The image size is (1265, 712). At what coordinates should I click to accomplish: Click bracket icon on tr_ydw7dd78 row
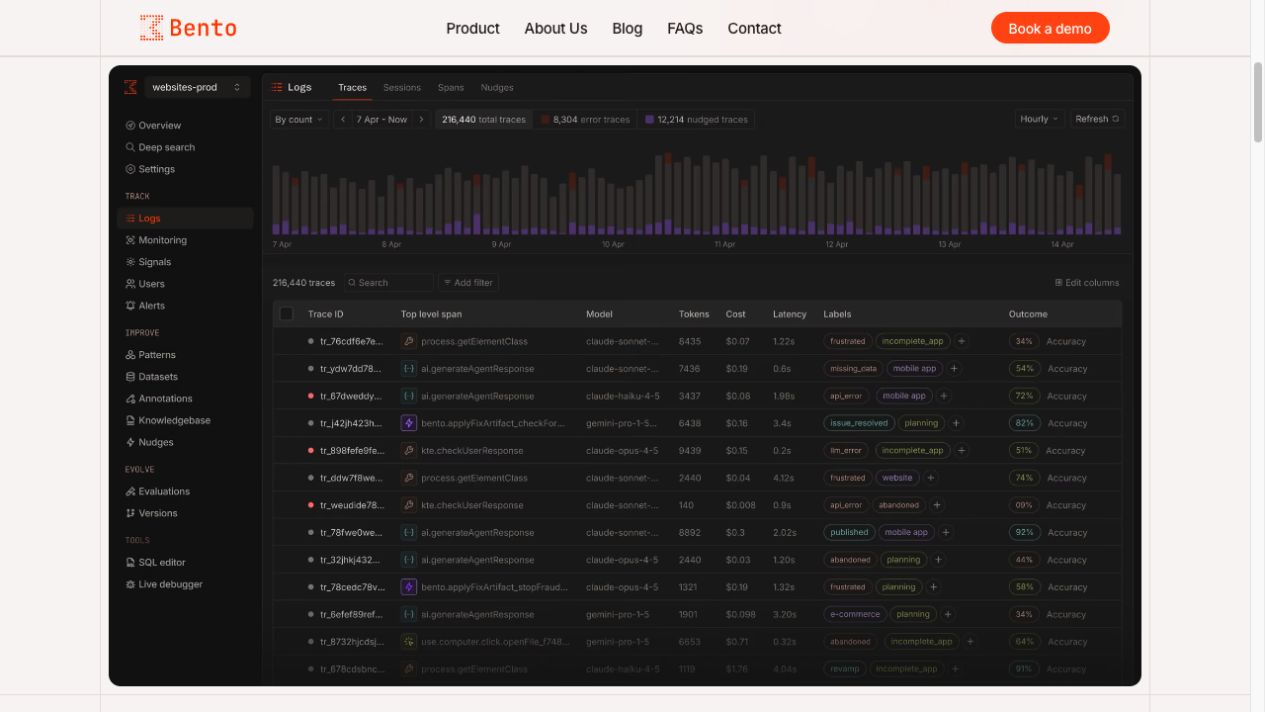(x=408, y=368)
